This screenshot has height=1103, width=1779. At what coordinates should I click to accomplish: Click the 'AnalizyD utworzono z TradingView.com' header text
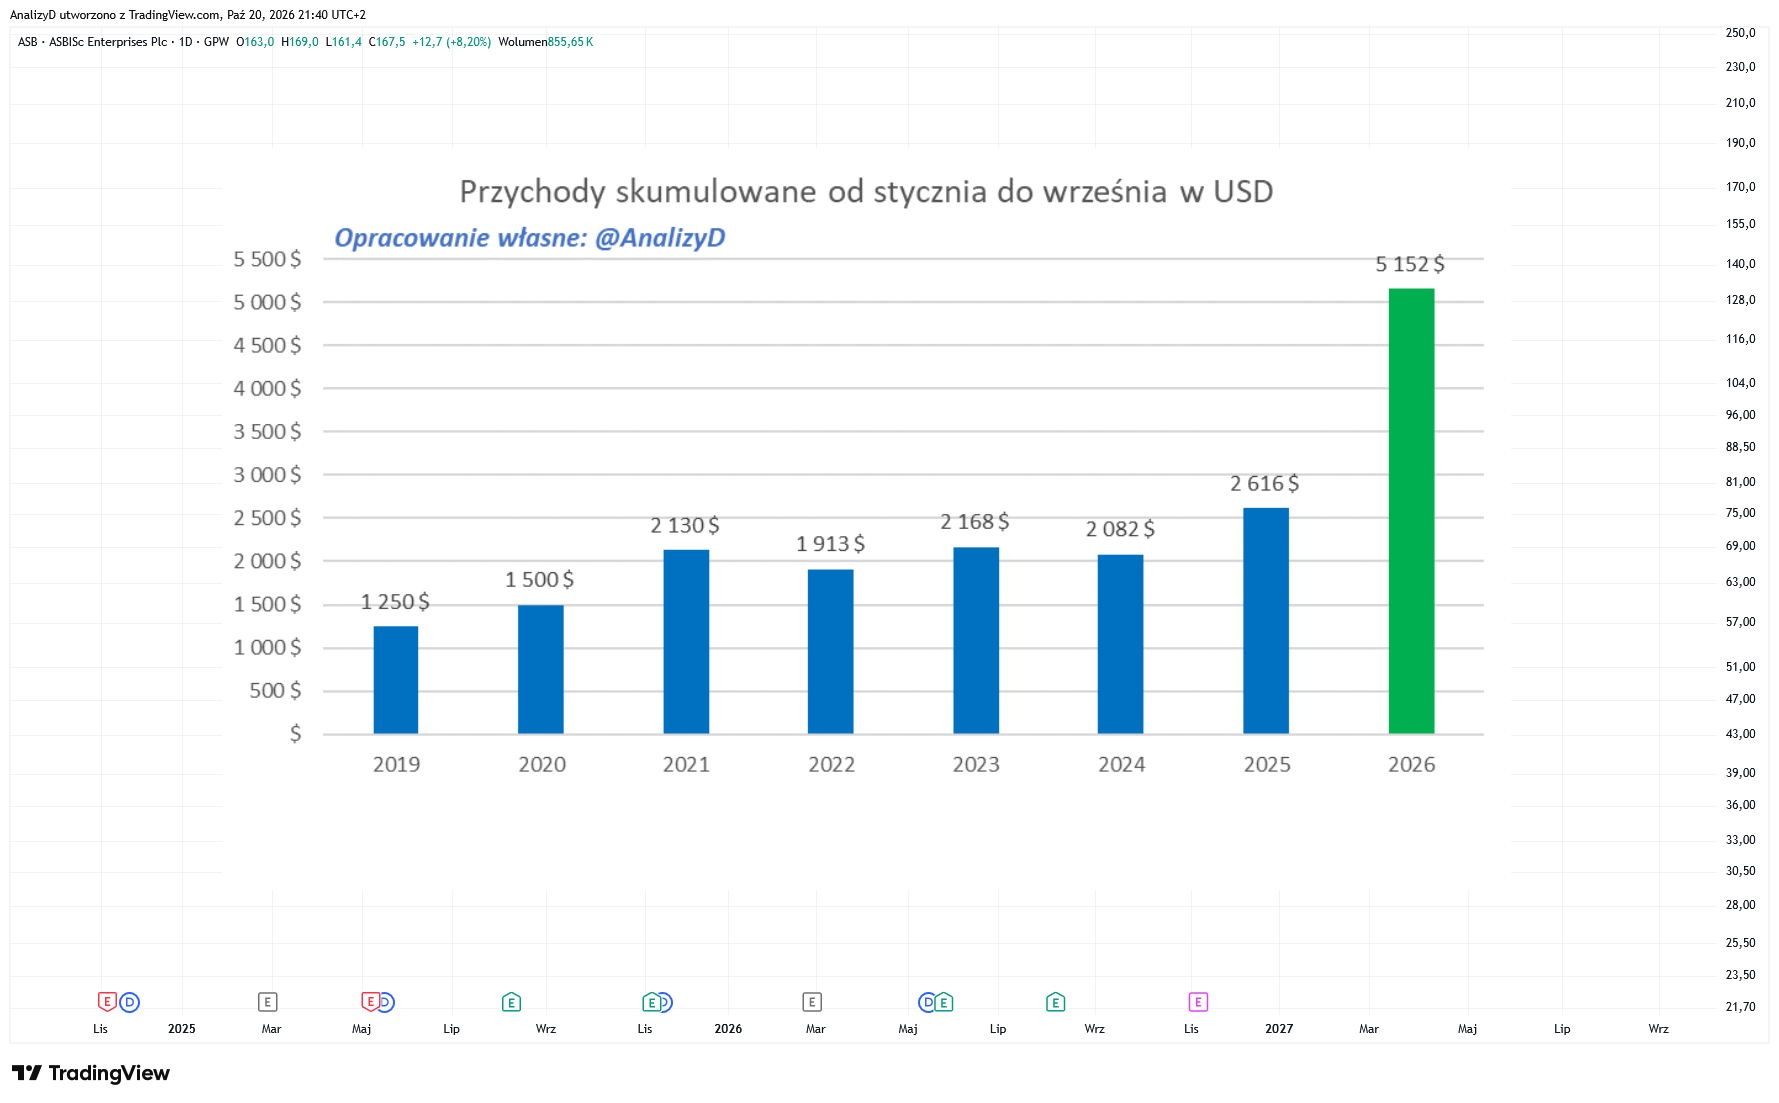point(115,15)
